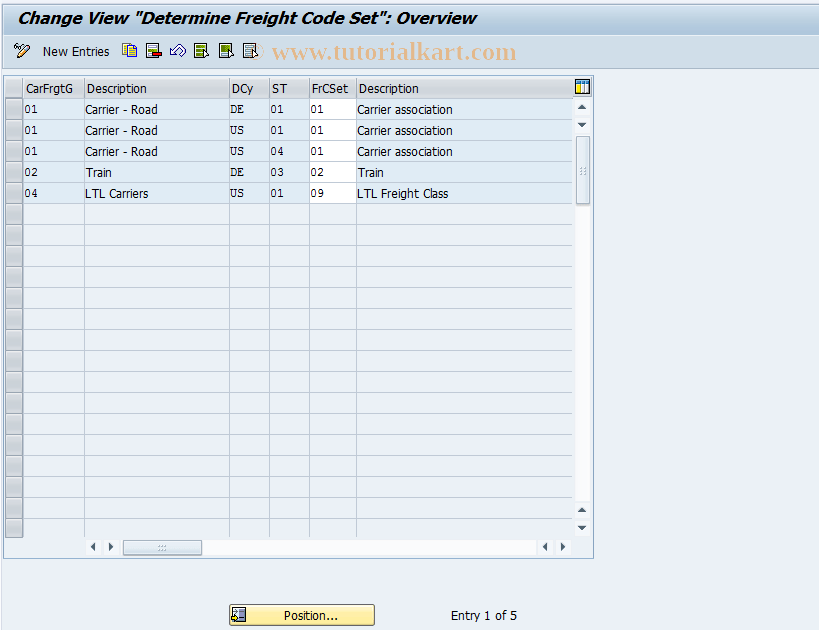Select the row marker for LTL Carriers

point(14,193)
